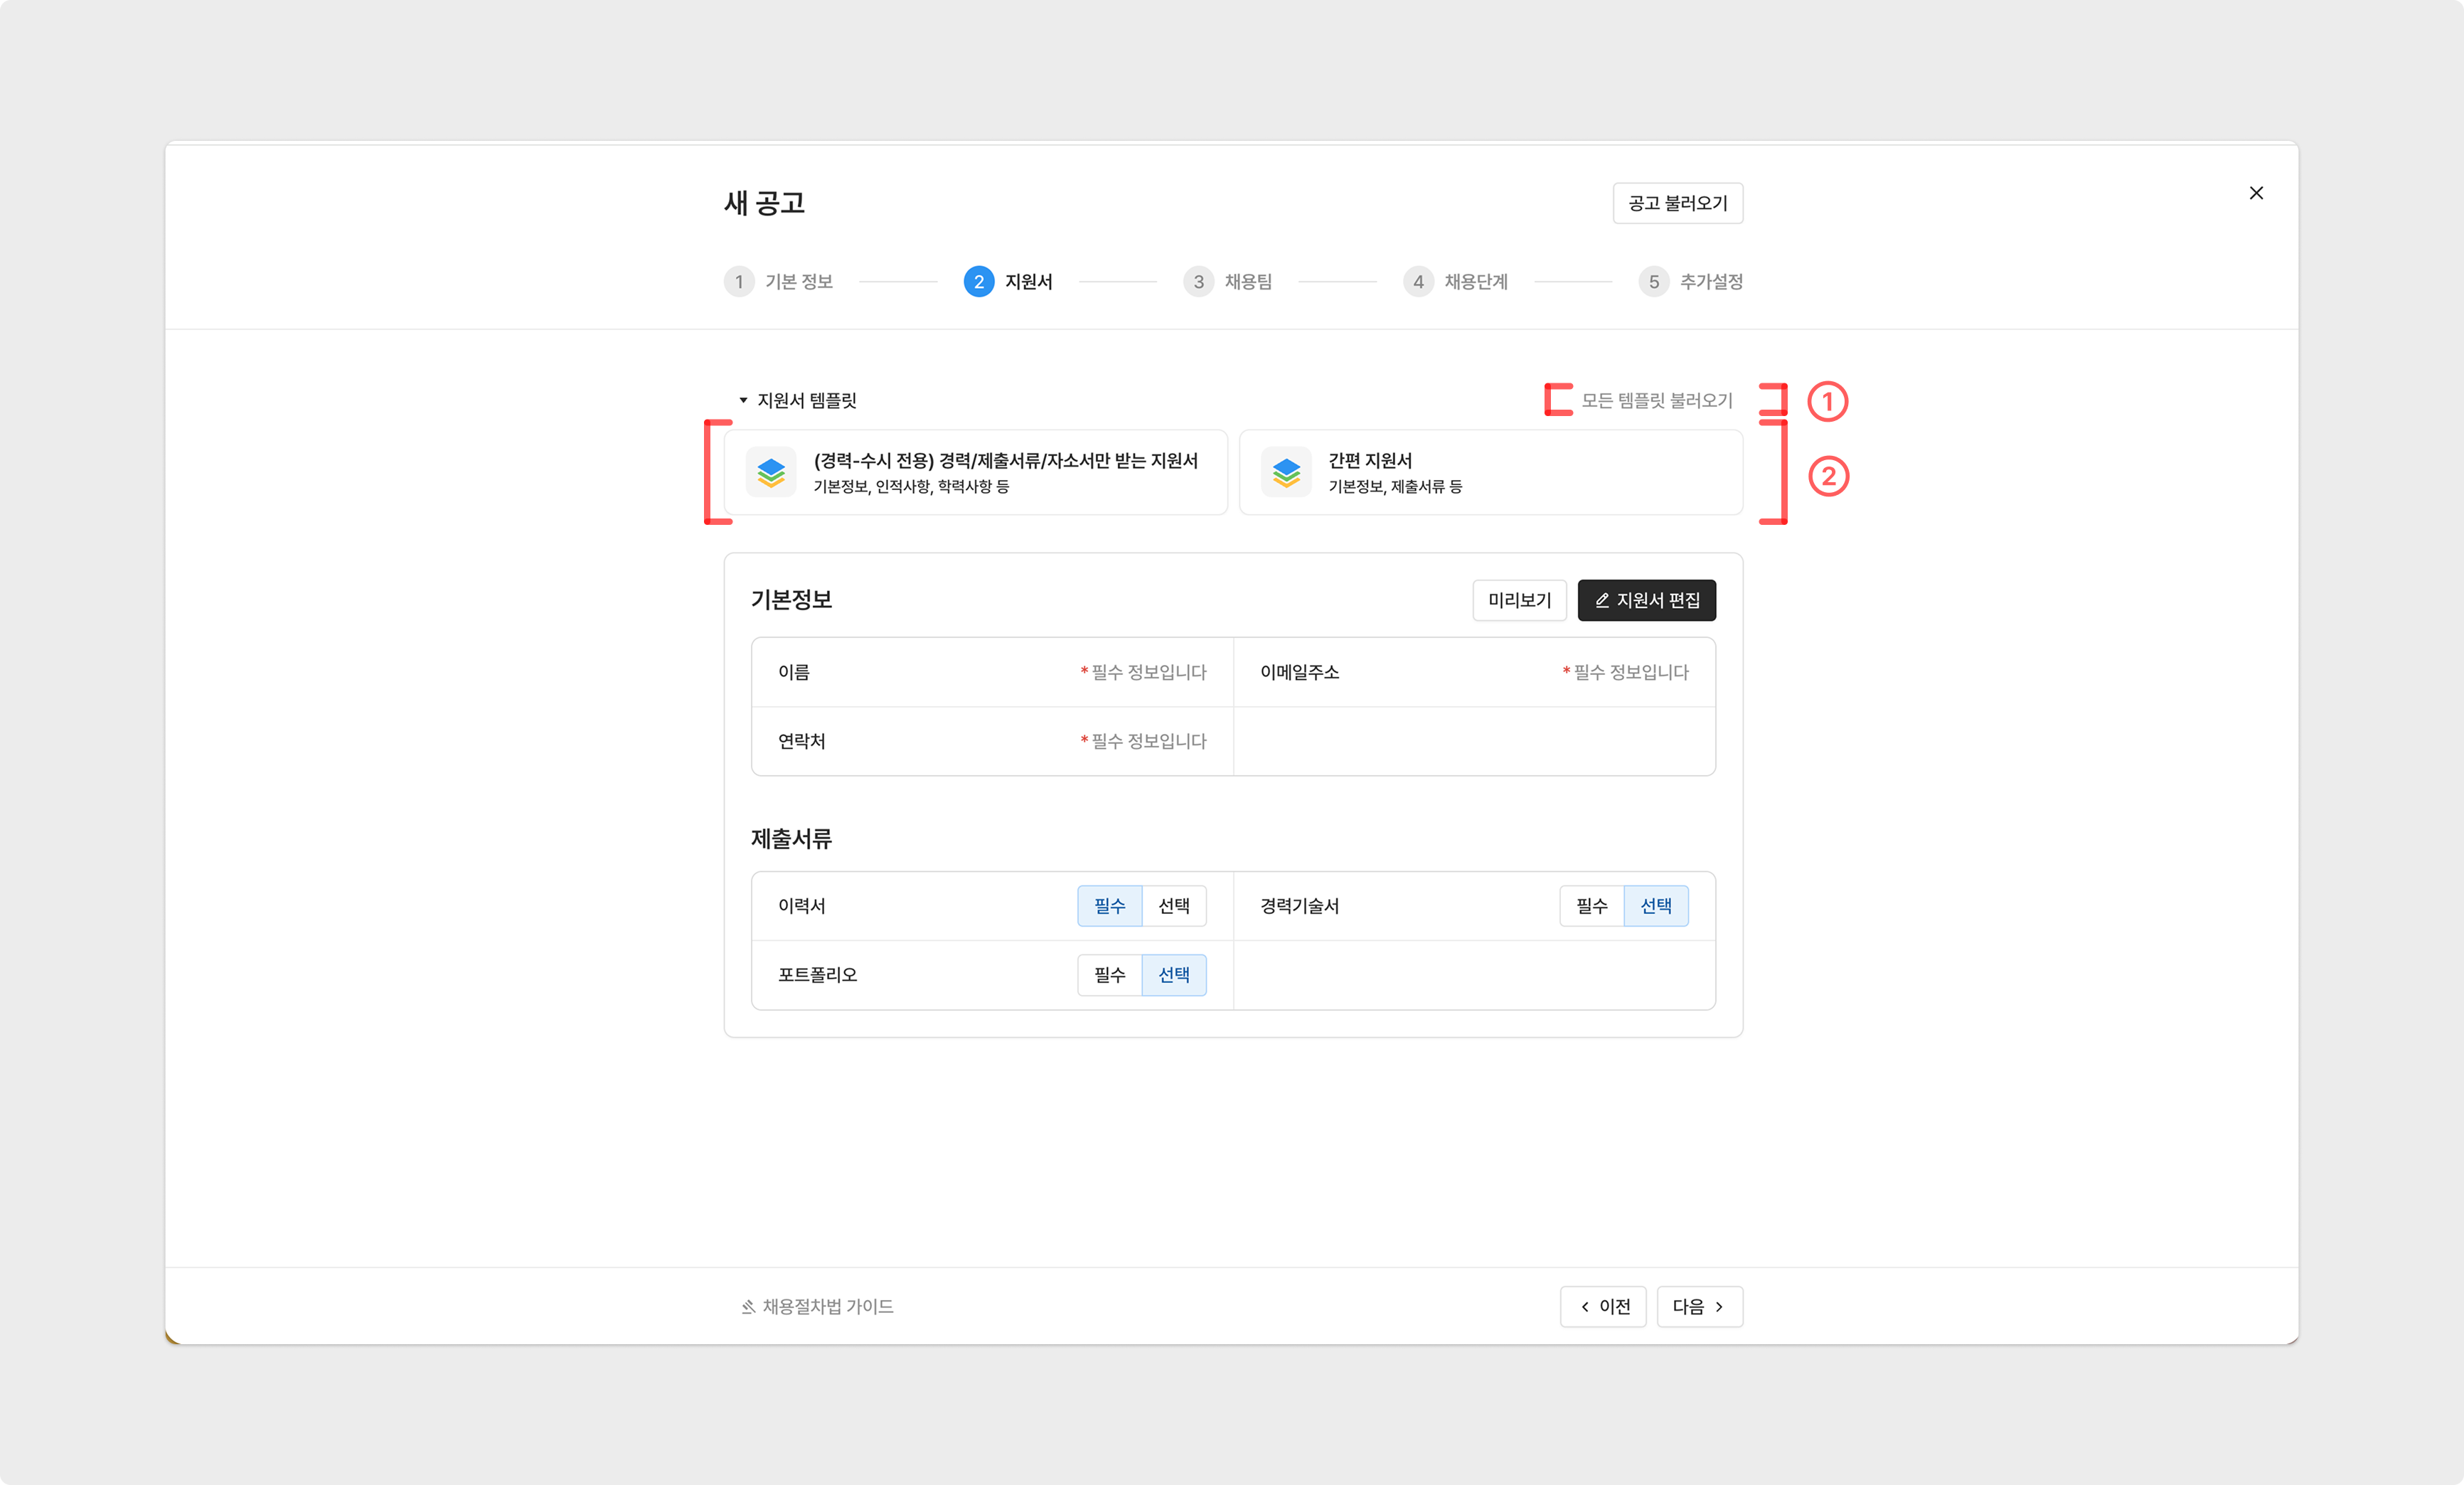Switch to the 채용단계 step tab
Viewport: 2464px width, 1485px height.
1475,282
